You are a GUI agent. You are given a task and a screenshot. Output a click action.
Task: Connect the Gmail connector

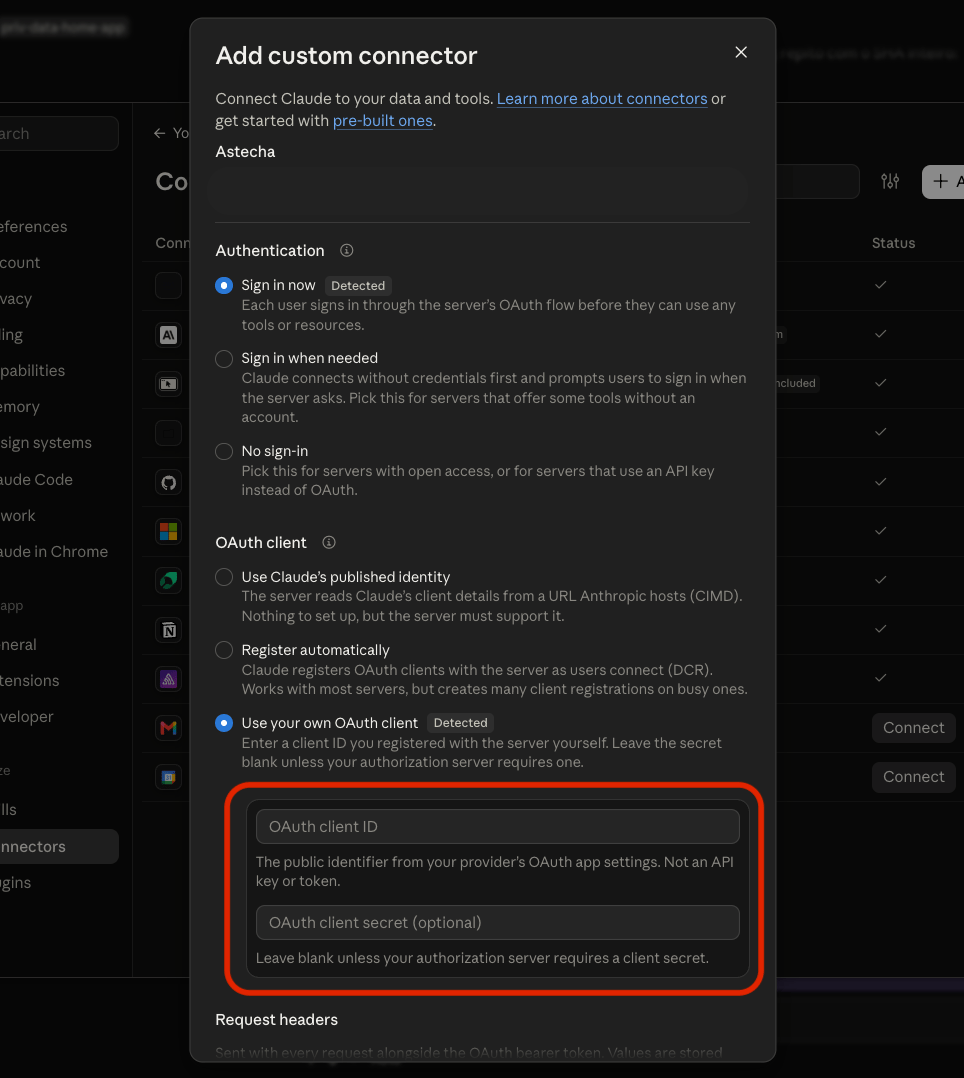[913, 728]
